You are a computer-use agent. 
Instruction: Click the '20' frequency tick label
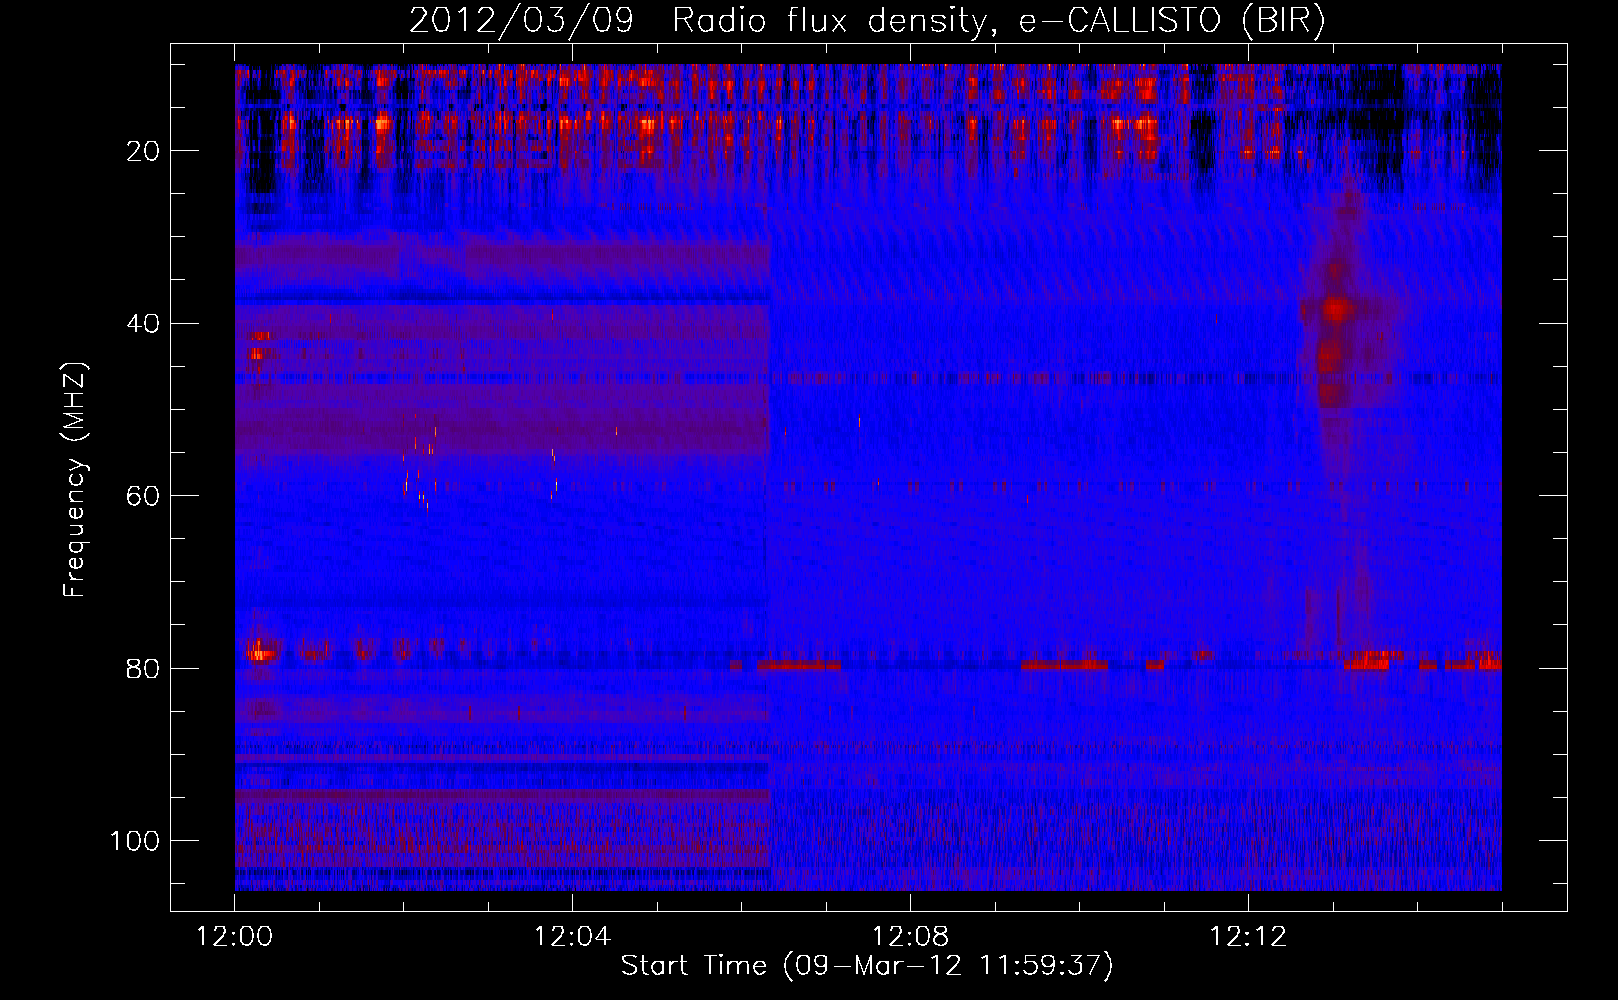[x=144, y=151]
